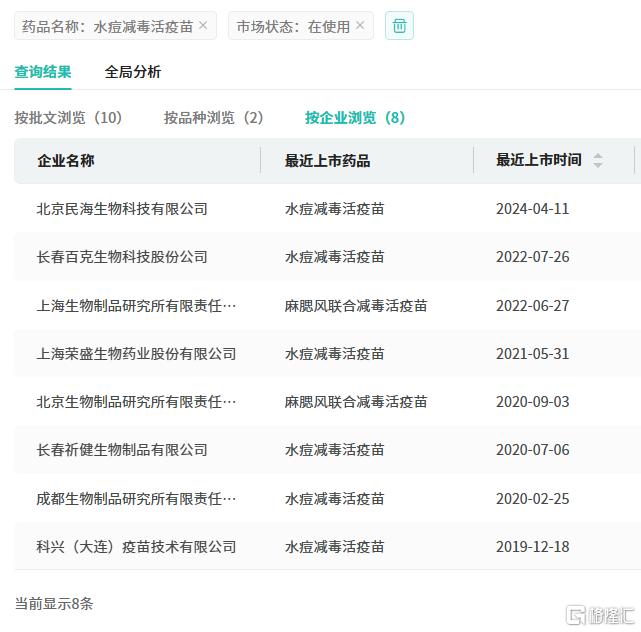Screen dimensions: 641x632
Task: Click 水痘减毒活疫苗 in 长春百克 row
Action: pyautogui.click(x=335, y=257)
